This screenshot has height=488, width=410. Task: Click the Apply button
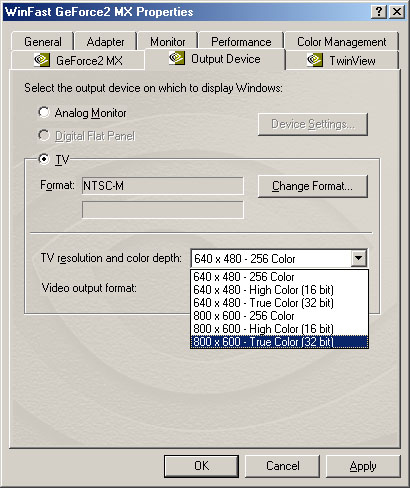pos(363,466)
